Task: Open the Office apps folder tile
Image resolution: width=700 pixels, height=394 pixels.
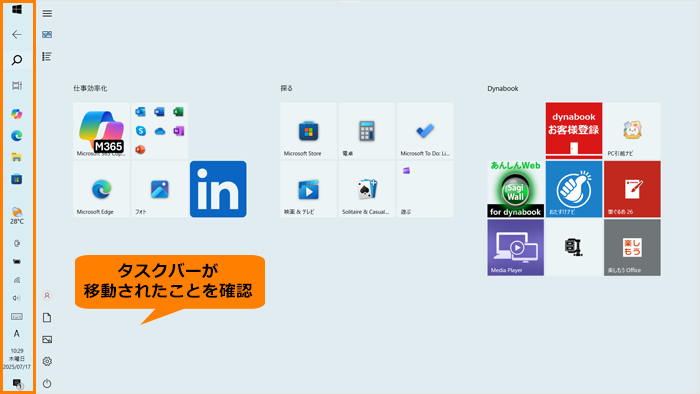Action: 160,131
